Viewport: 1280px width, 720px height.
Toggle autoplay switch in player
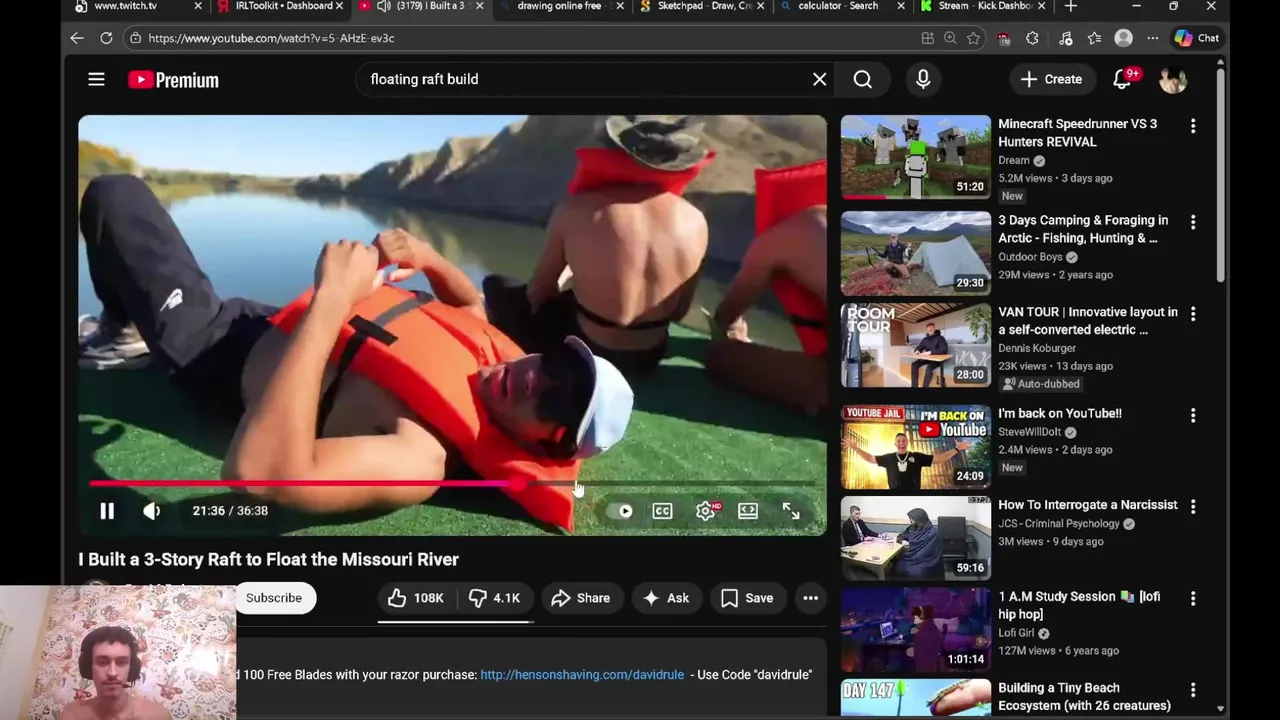(621, 511)
